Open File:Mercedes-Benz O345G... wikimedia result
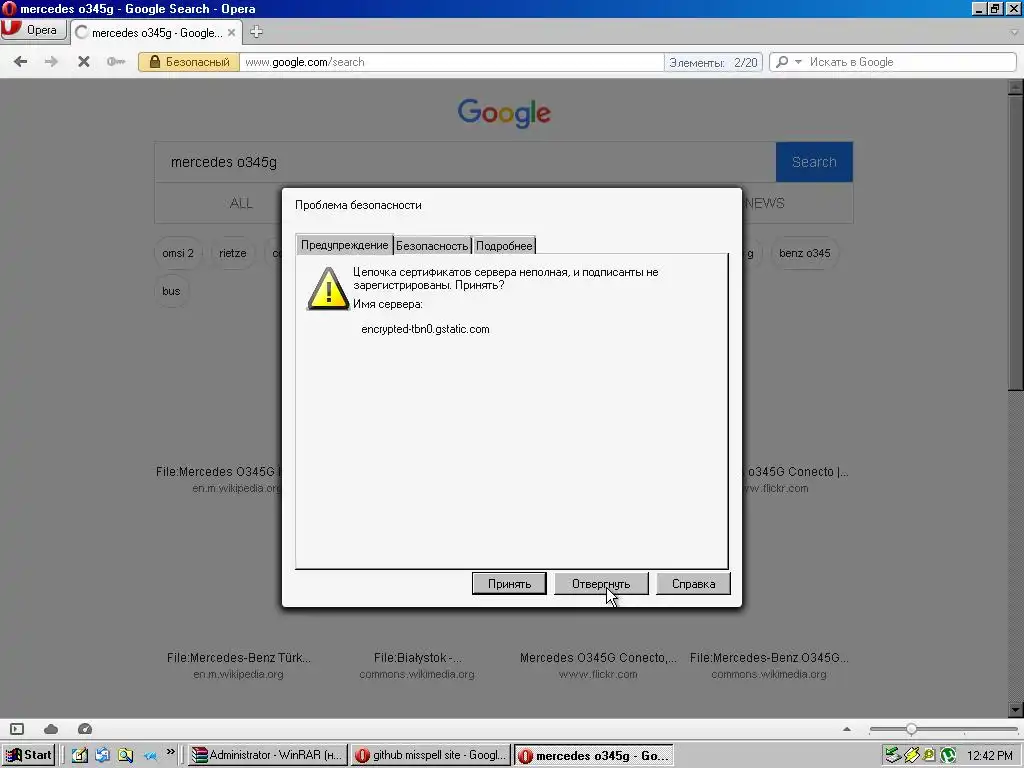 [x=769, y=658]
